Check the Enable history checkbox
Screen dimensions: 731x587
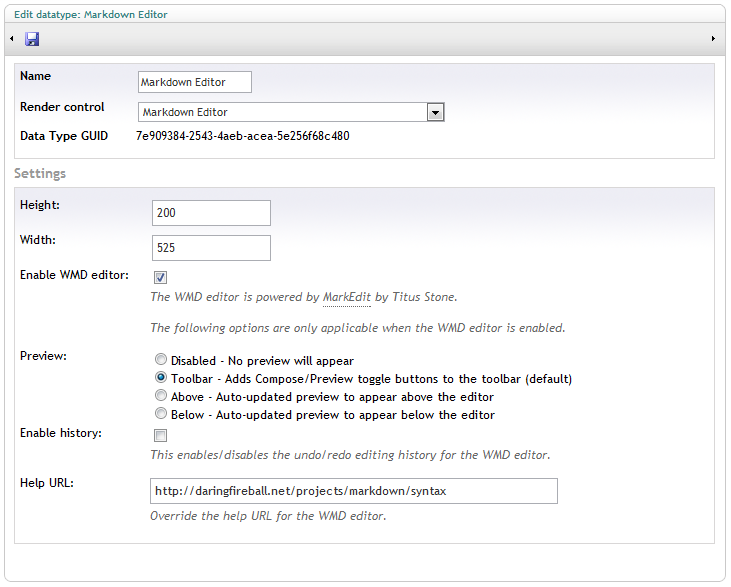(160, 435)
